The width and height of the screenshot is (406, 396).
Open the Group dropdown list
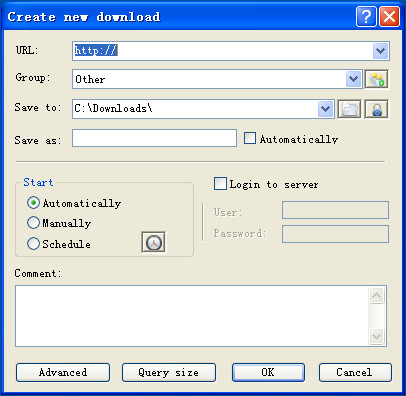point(353,79)
